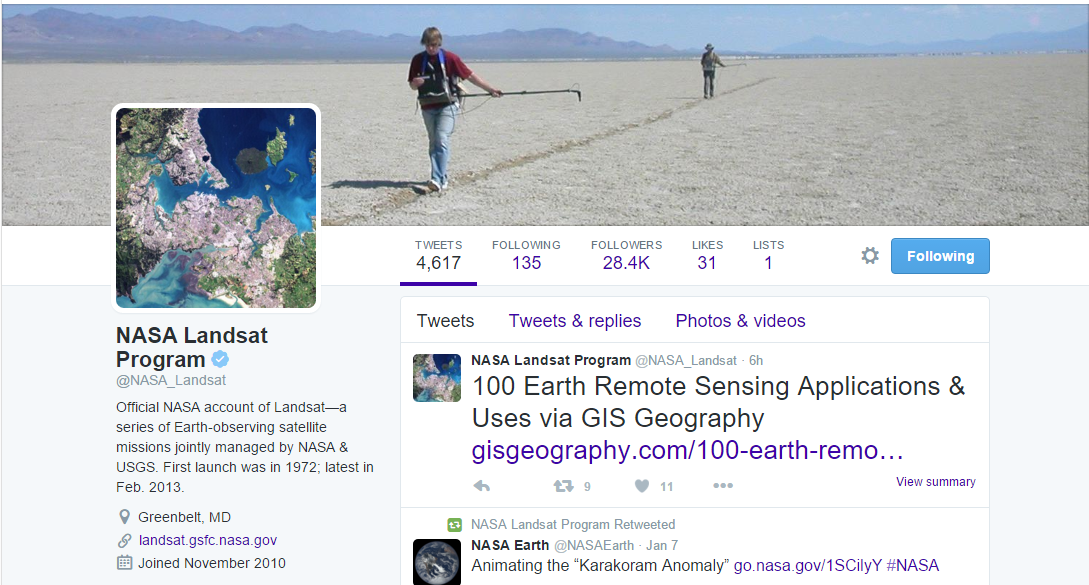1089x585 pixels.
Task: Click the @NASAEarth handle
Action: click(594, 545)
